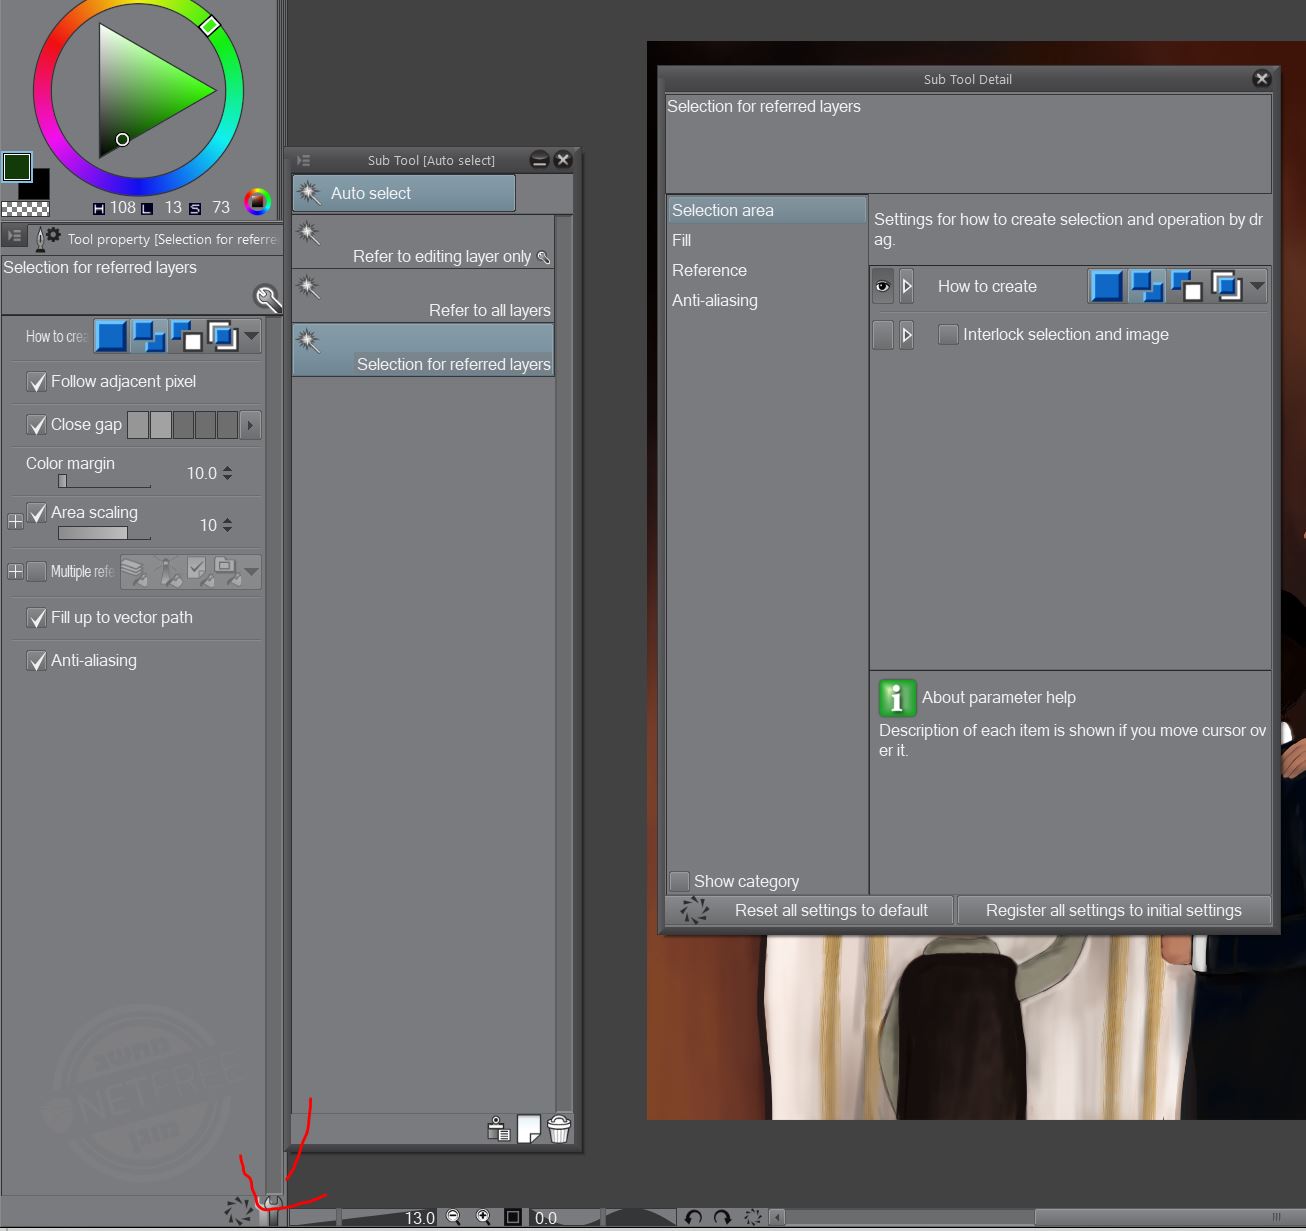Open the Fill category
The width and height of the screenshot is (1306, 1231).
766,240
